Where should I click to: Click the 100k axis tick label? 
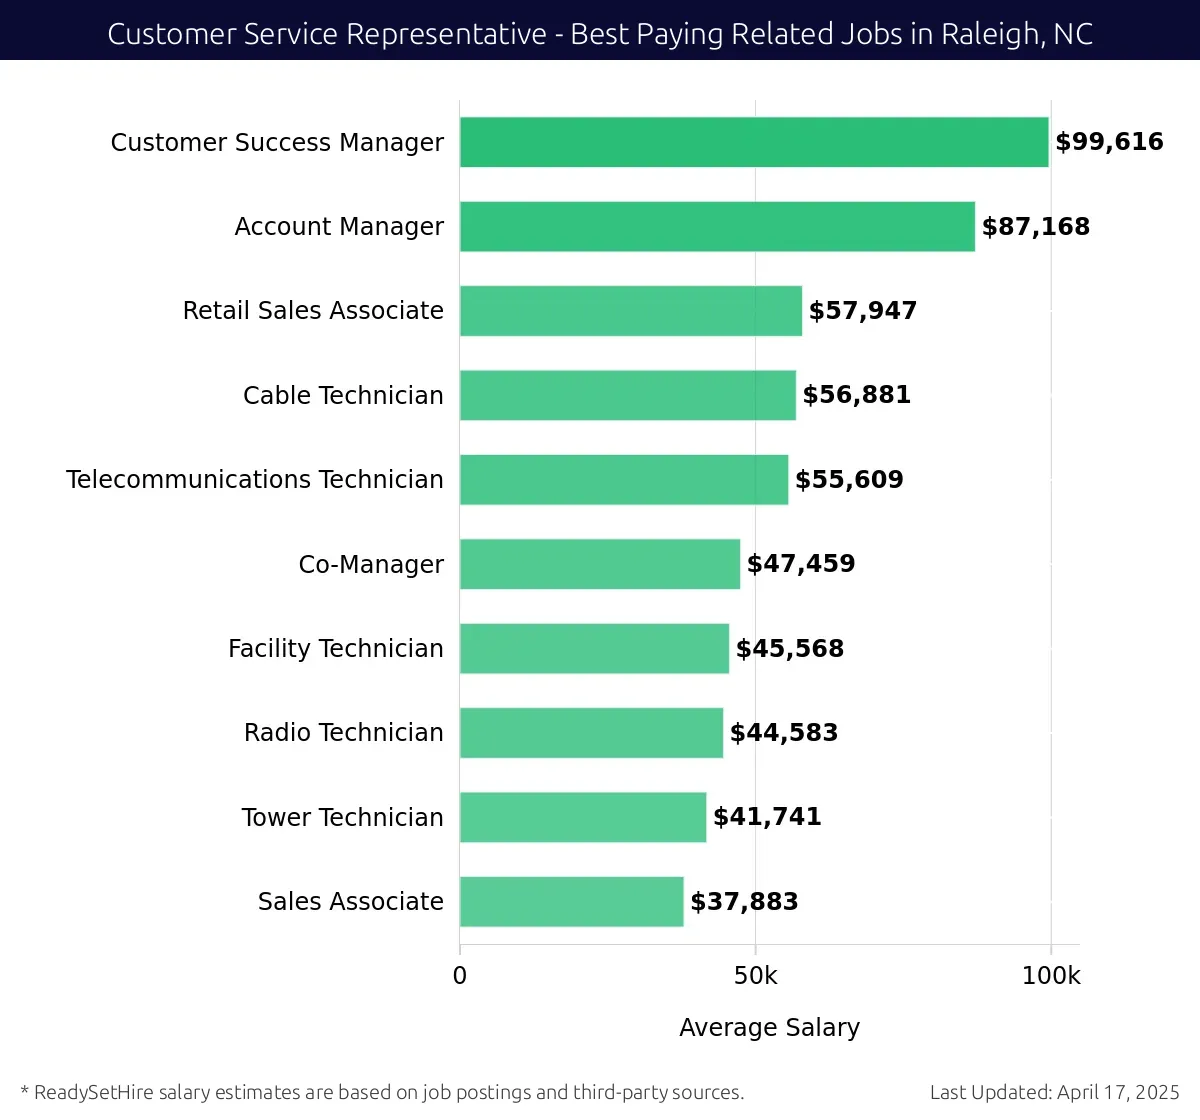tap(1051, 976)
